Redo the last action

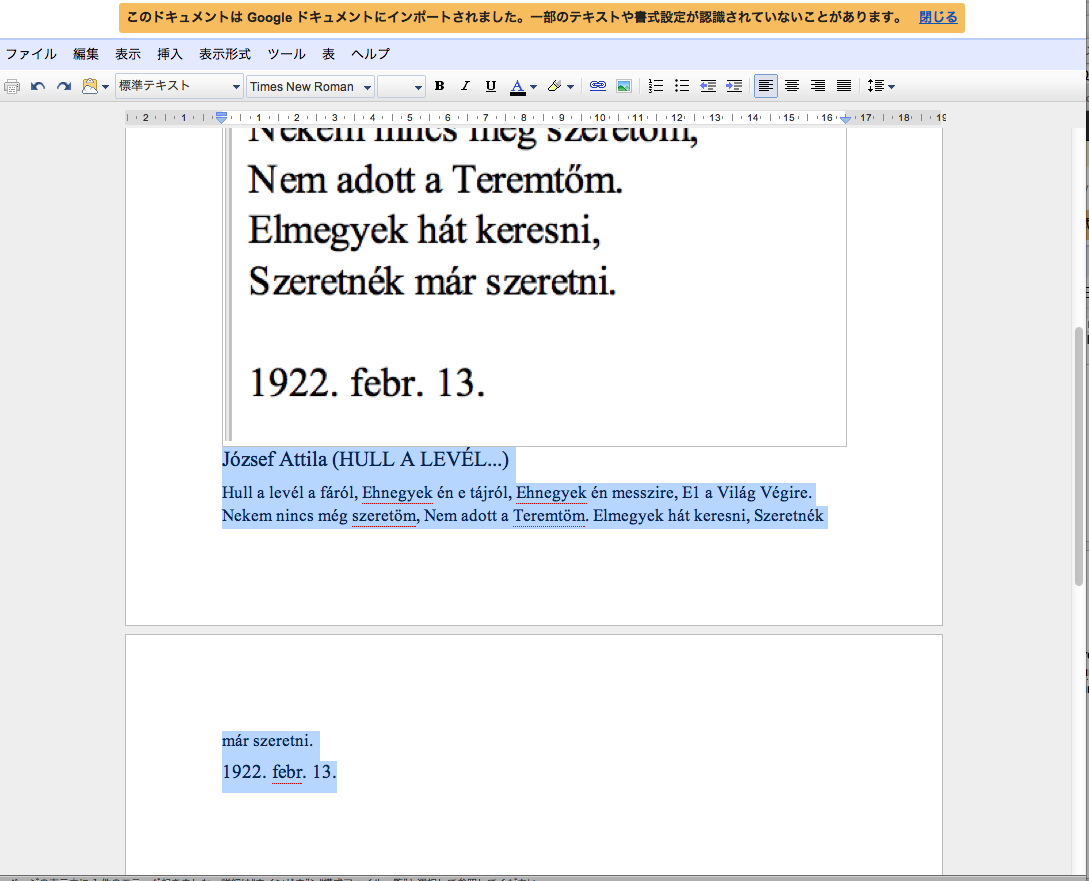64,87
